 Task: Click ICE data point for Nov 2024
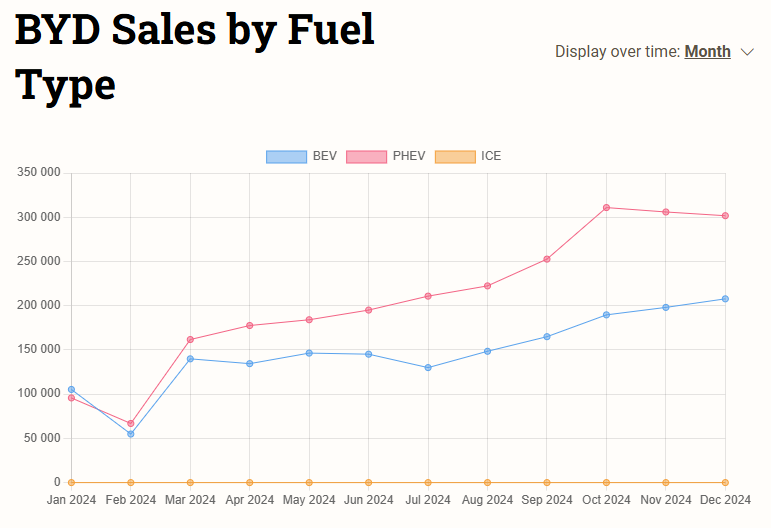[x=666, y=483]
